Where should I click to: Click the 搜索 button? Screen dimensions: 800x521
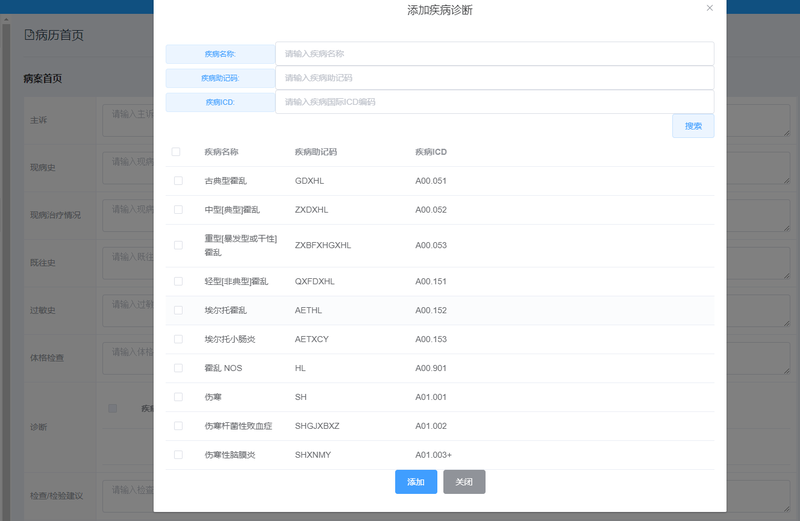coord(693,126)
